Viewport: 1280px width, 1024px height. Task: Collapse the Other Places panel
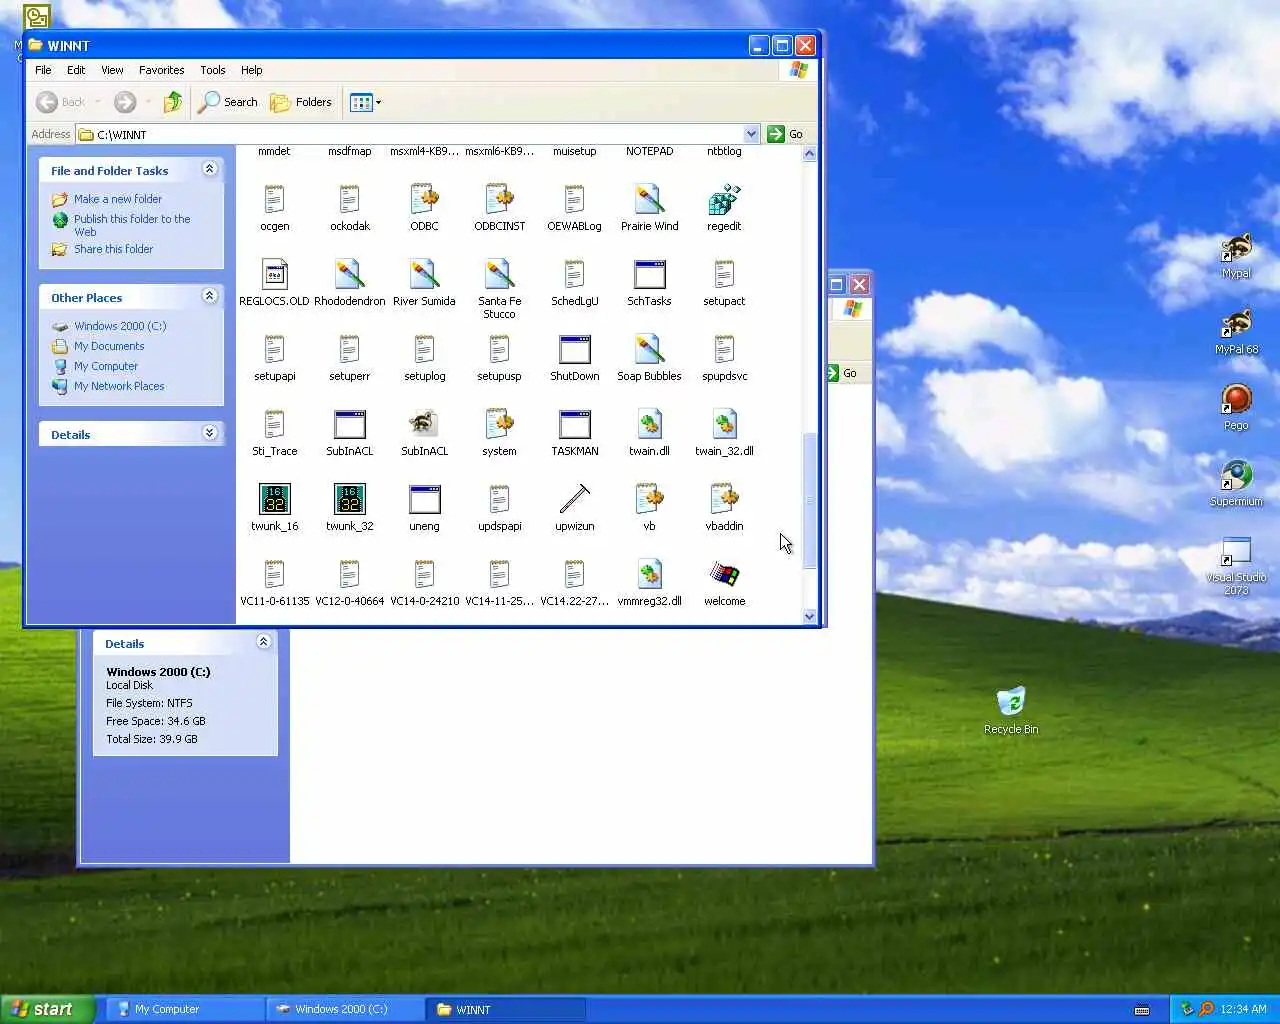tap(209, 296)
